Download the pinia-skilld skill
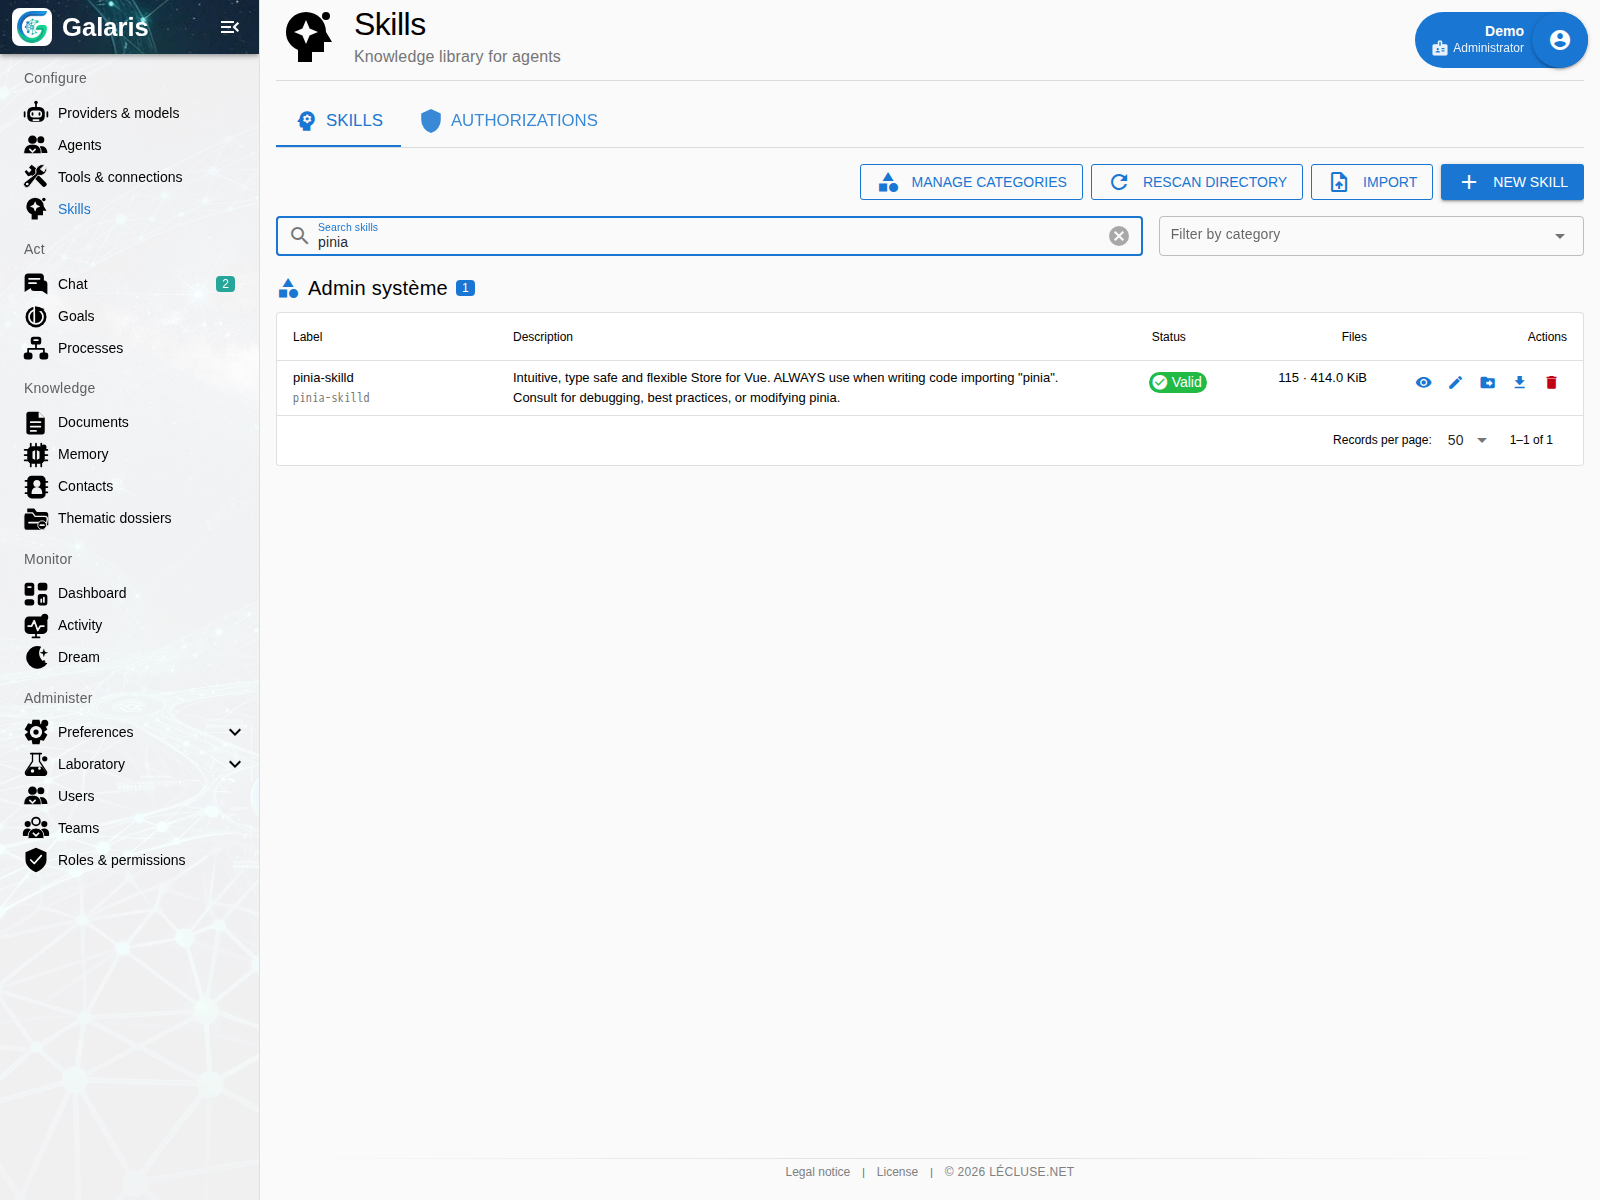 click(1520, 382)
